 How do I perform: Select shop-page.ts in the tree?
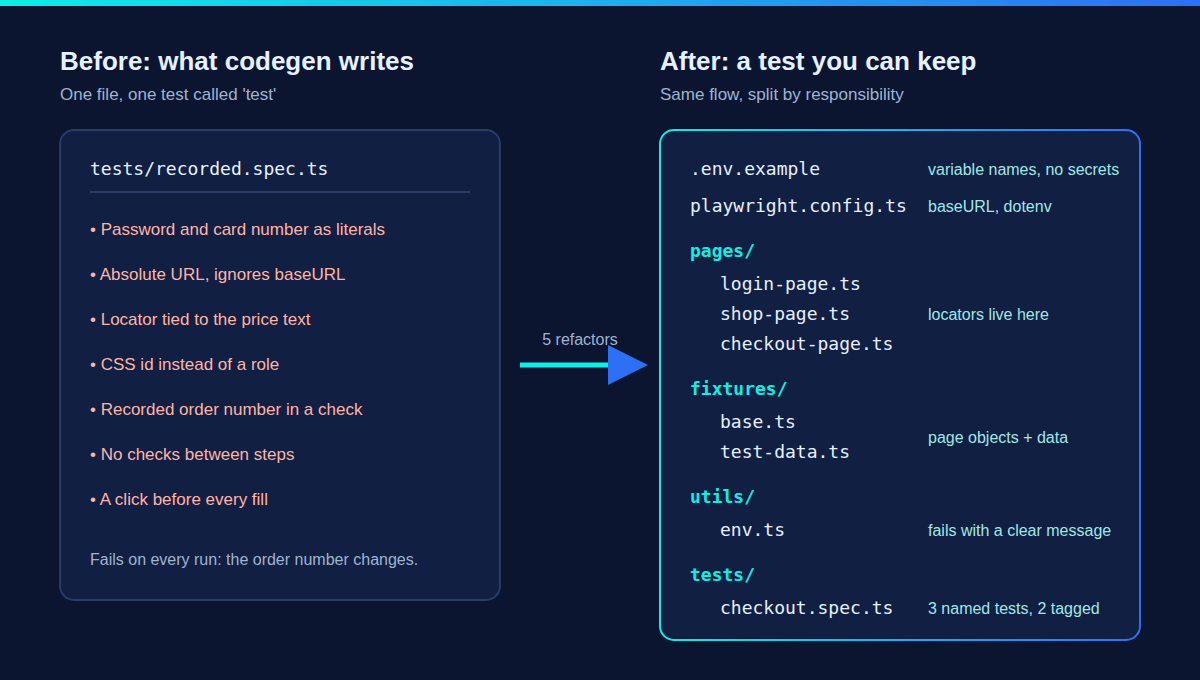click(785, 314)
